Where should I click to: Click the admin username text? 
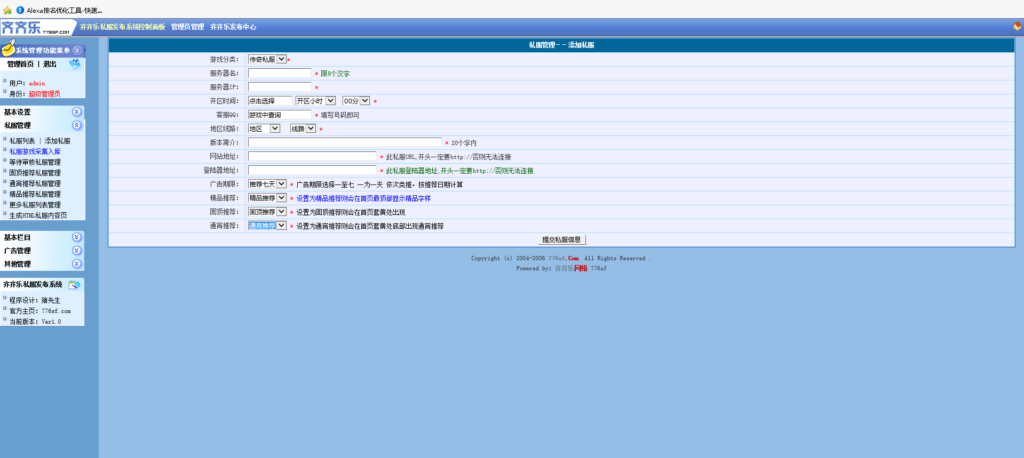click(x=37, y=84)
